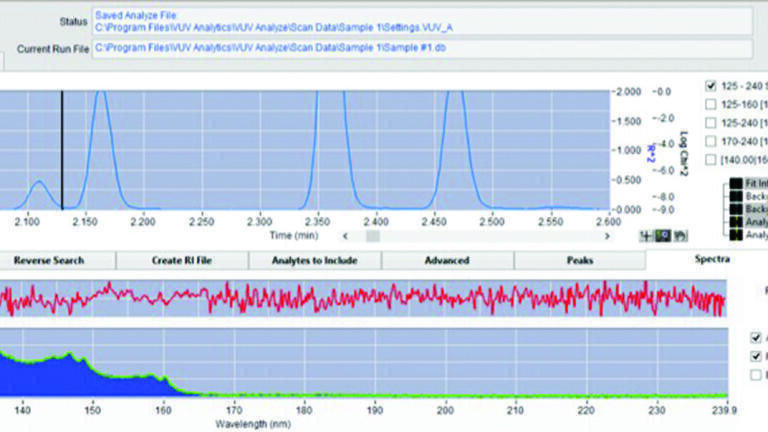Open the Reverse Search tab

click(49, 261)
